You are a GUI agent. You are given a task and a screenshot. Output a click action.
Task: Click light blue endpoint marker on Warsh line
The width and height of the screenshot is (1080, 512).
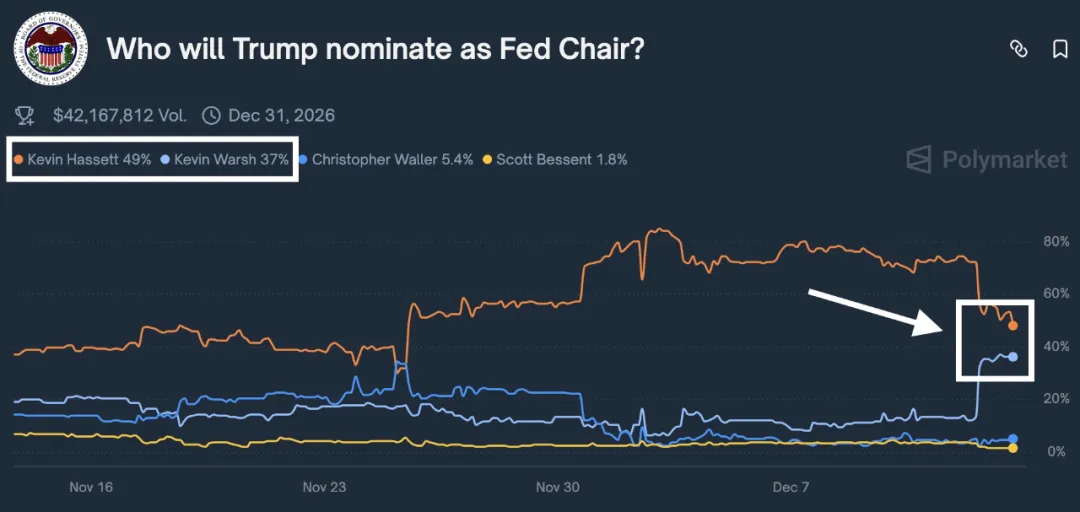(x=1013, y=357)
